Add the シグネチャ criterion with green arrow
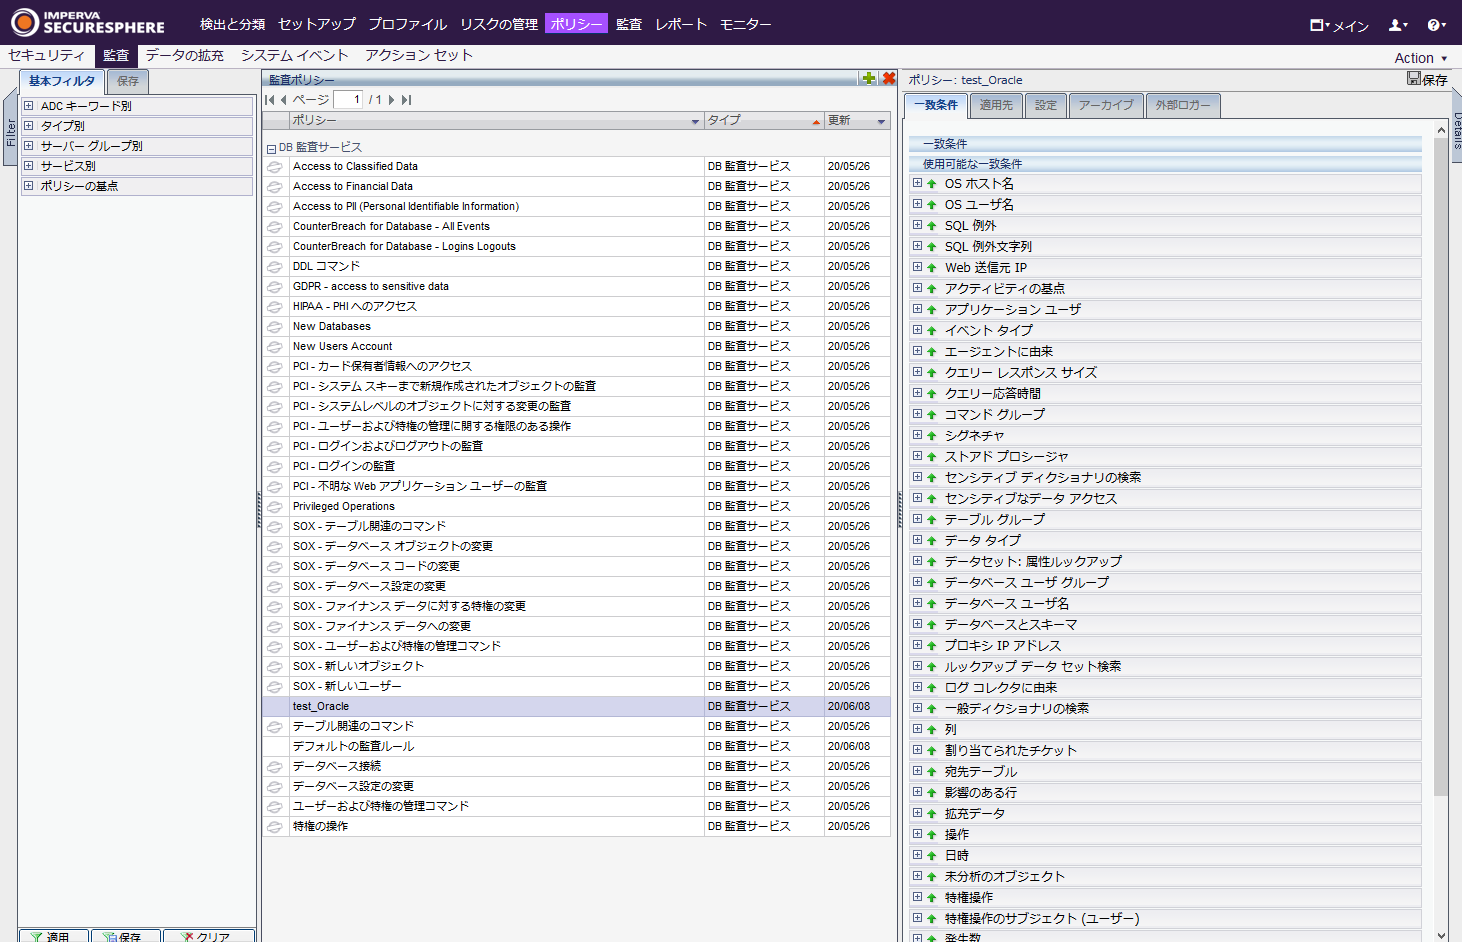 click(x=932, y=436)
